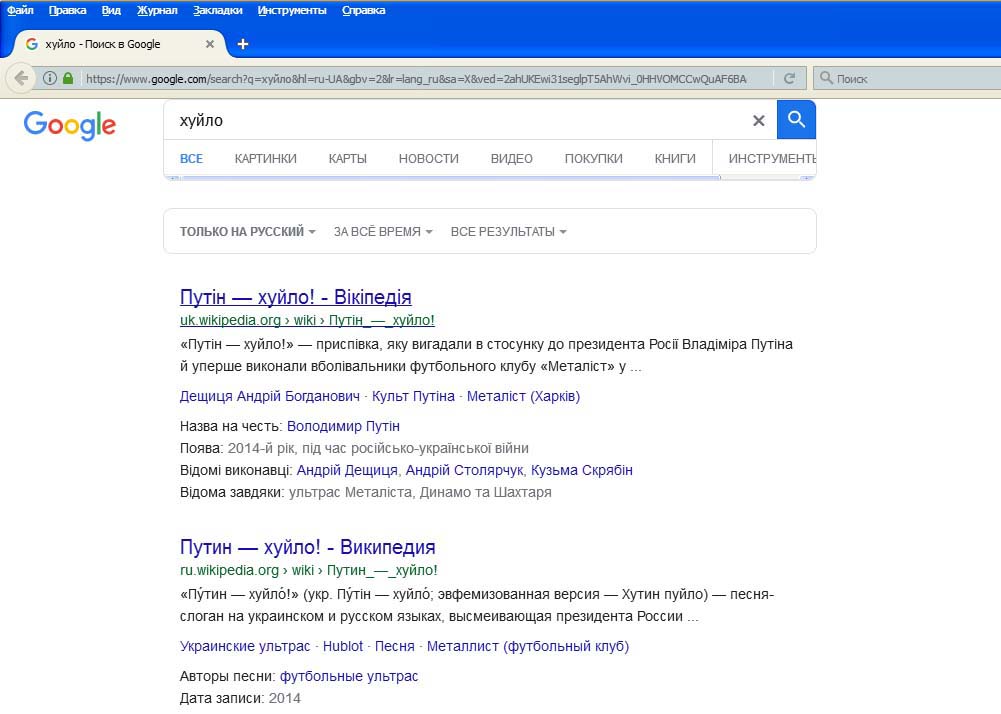This screenshot has width=1001, height=714.
Task: Click the blue Google search button
Action: 796,119
